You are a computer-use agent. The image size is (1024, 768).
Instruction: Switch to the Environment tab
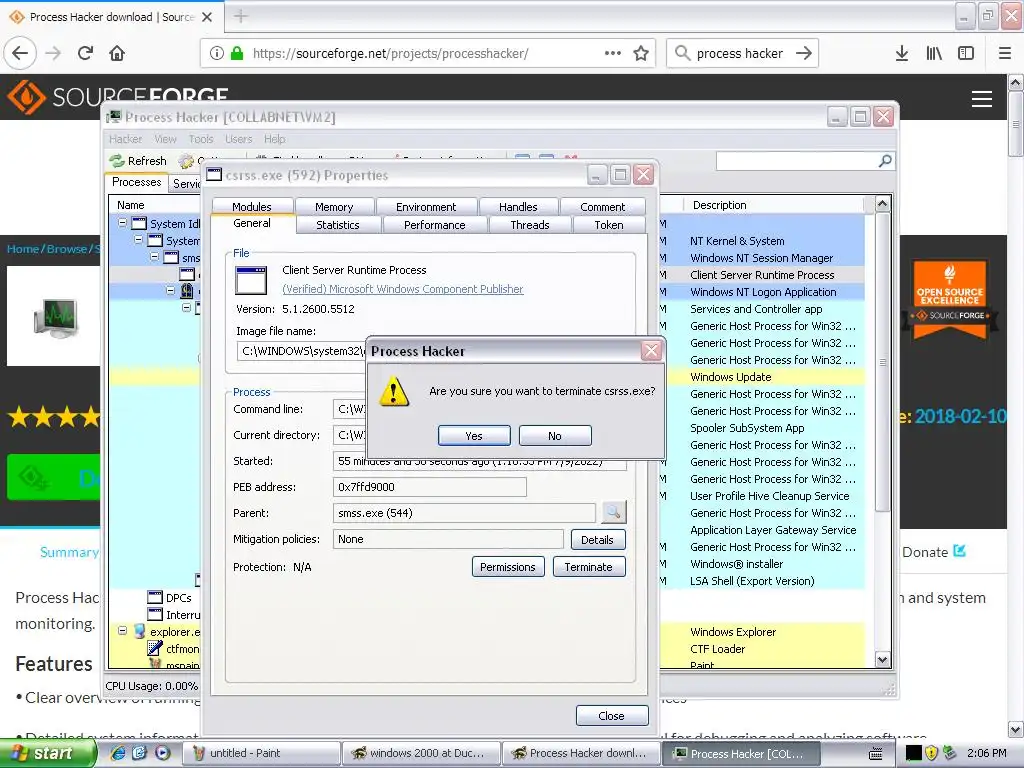pos(426,206)
